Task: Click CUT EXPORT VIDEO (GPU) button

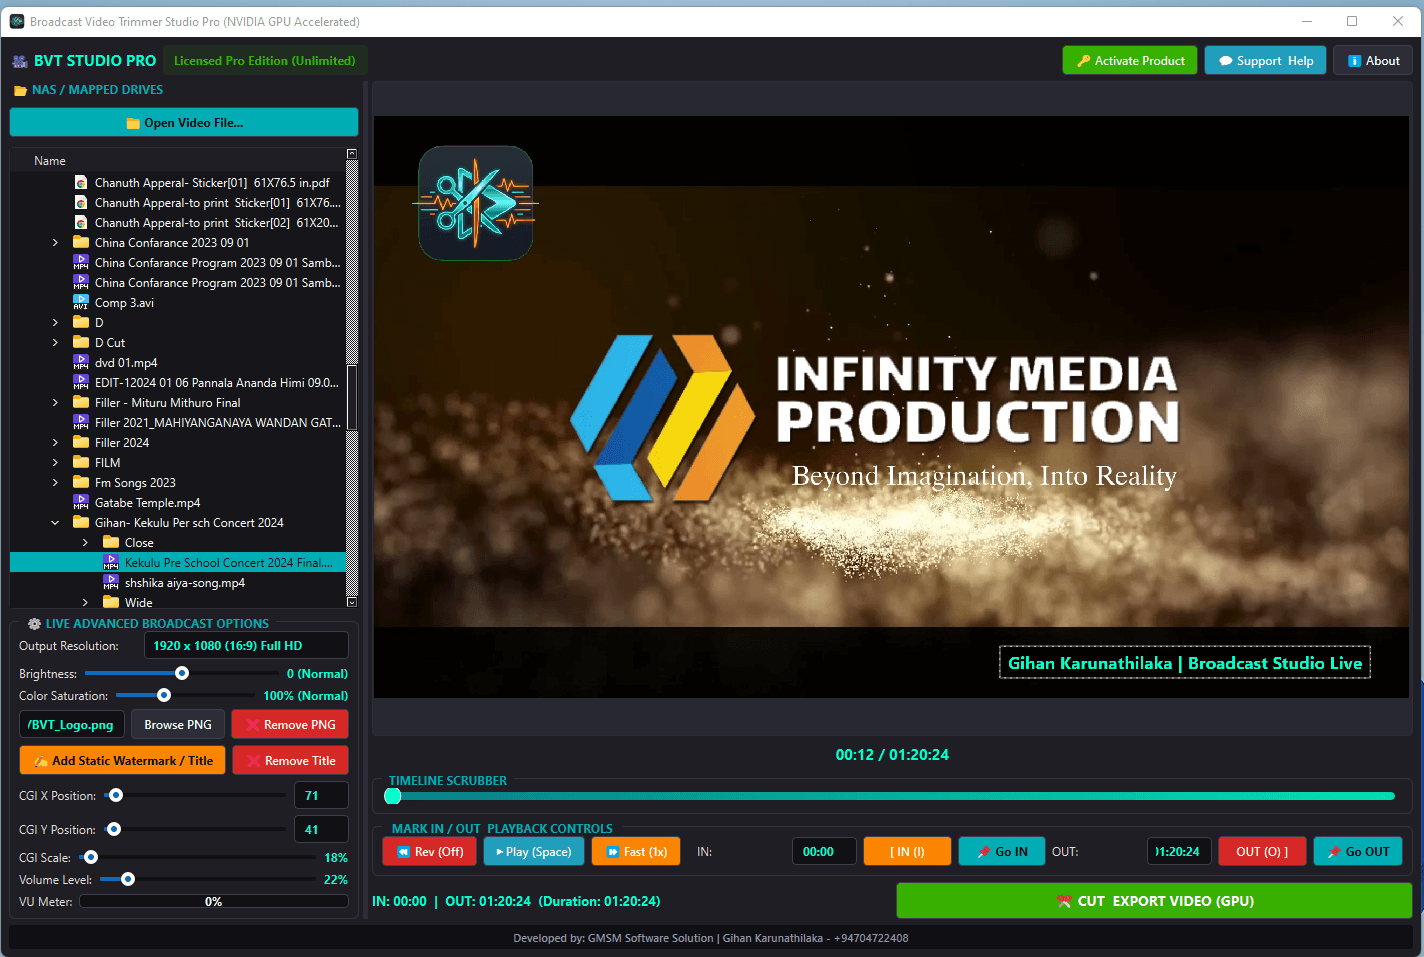Action: (1154, 901)
